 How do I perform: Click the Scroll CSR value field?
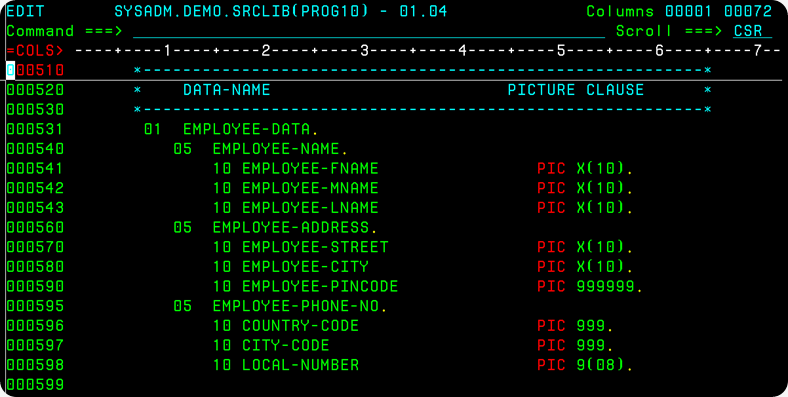752,31
